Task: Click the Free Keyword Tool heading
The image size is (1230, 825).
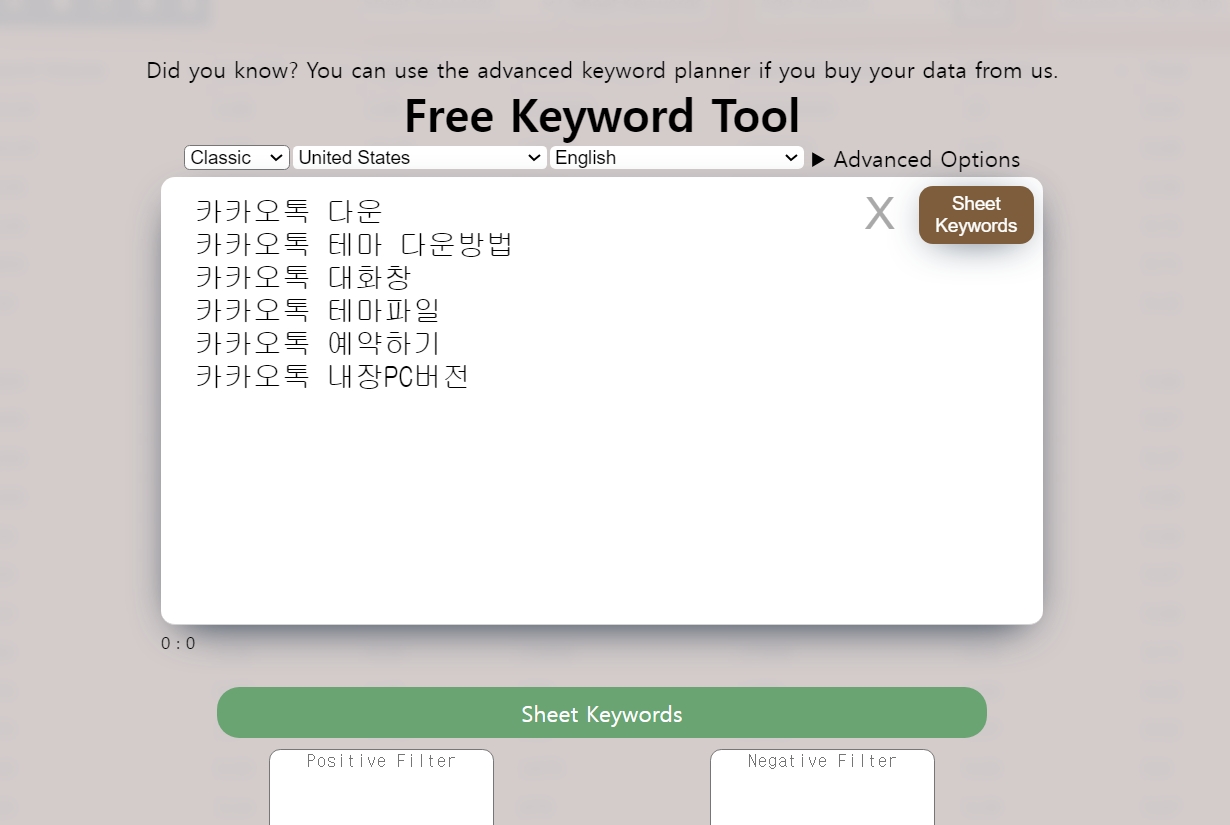Action: click(x=601, y=116)
